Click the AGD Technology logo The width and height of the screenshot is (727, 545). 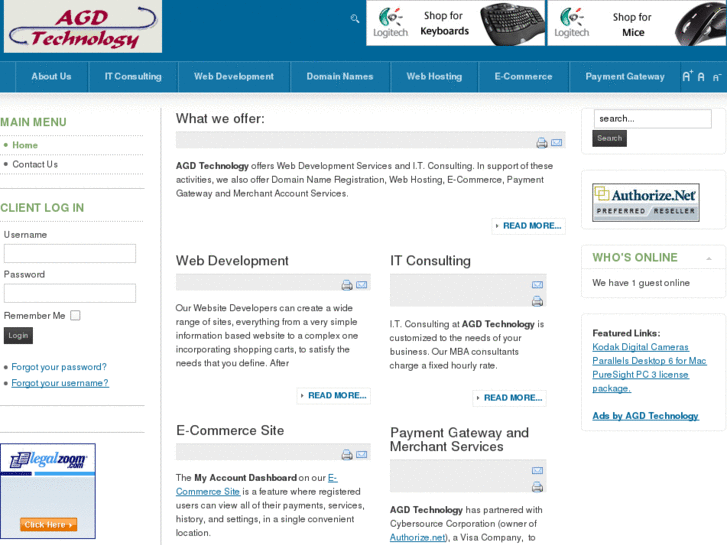click(x=83, y=26)
